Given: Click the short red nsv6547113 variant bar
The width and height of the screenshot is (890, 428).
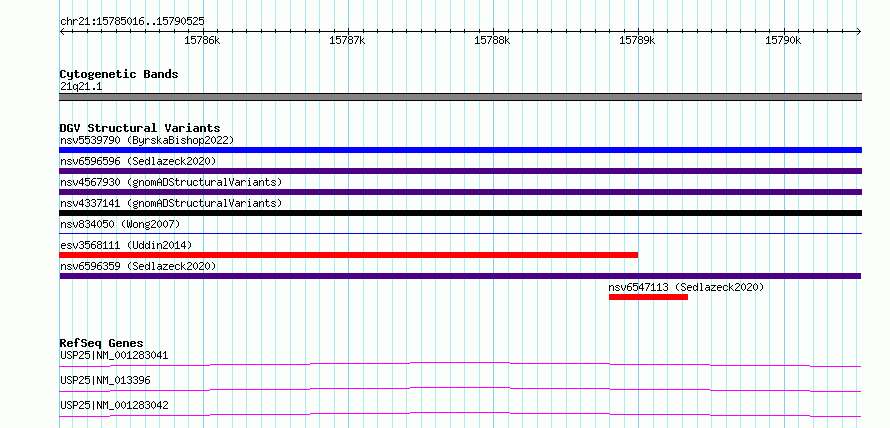Looking at the screenshot, I should tap(648, 297).
